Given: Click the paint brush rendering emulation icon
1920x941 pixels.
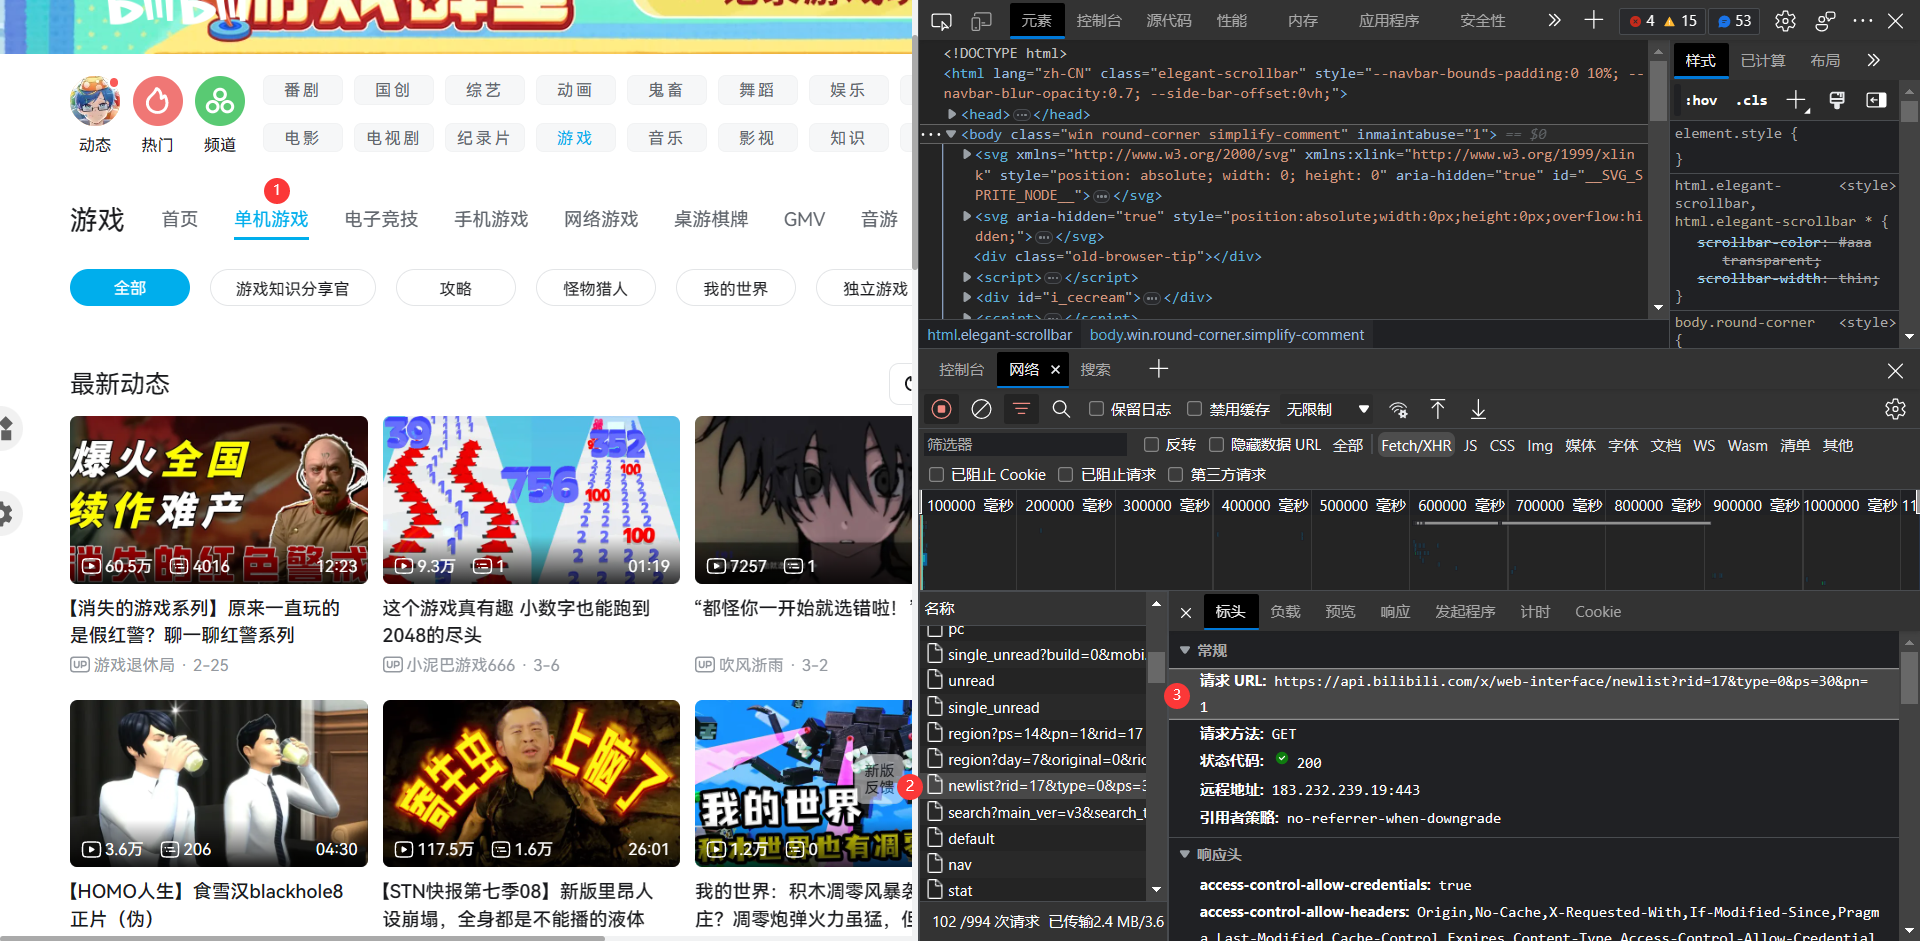Looking at the screenshot, I should tap(1837, 100).
